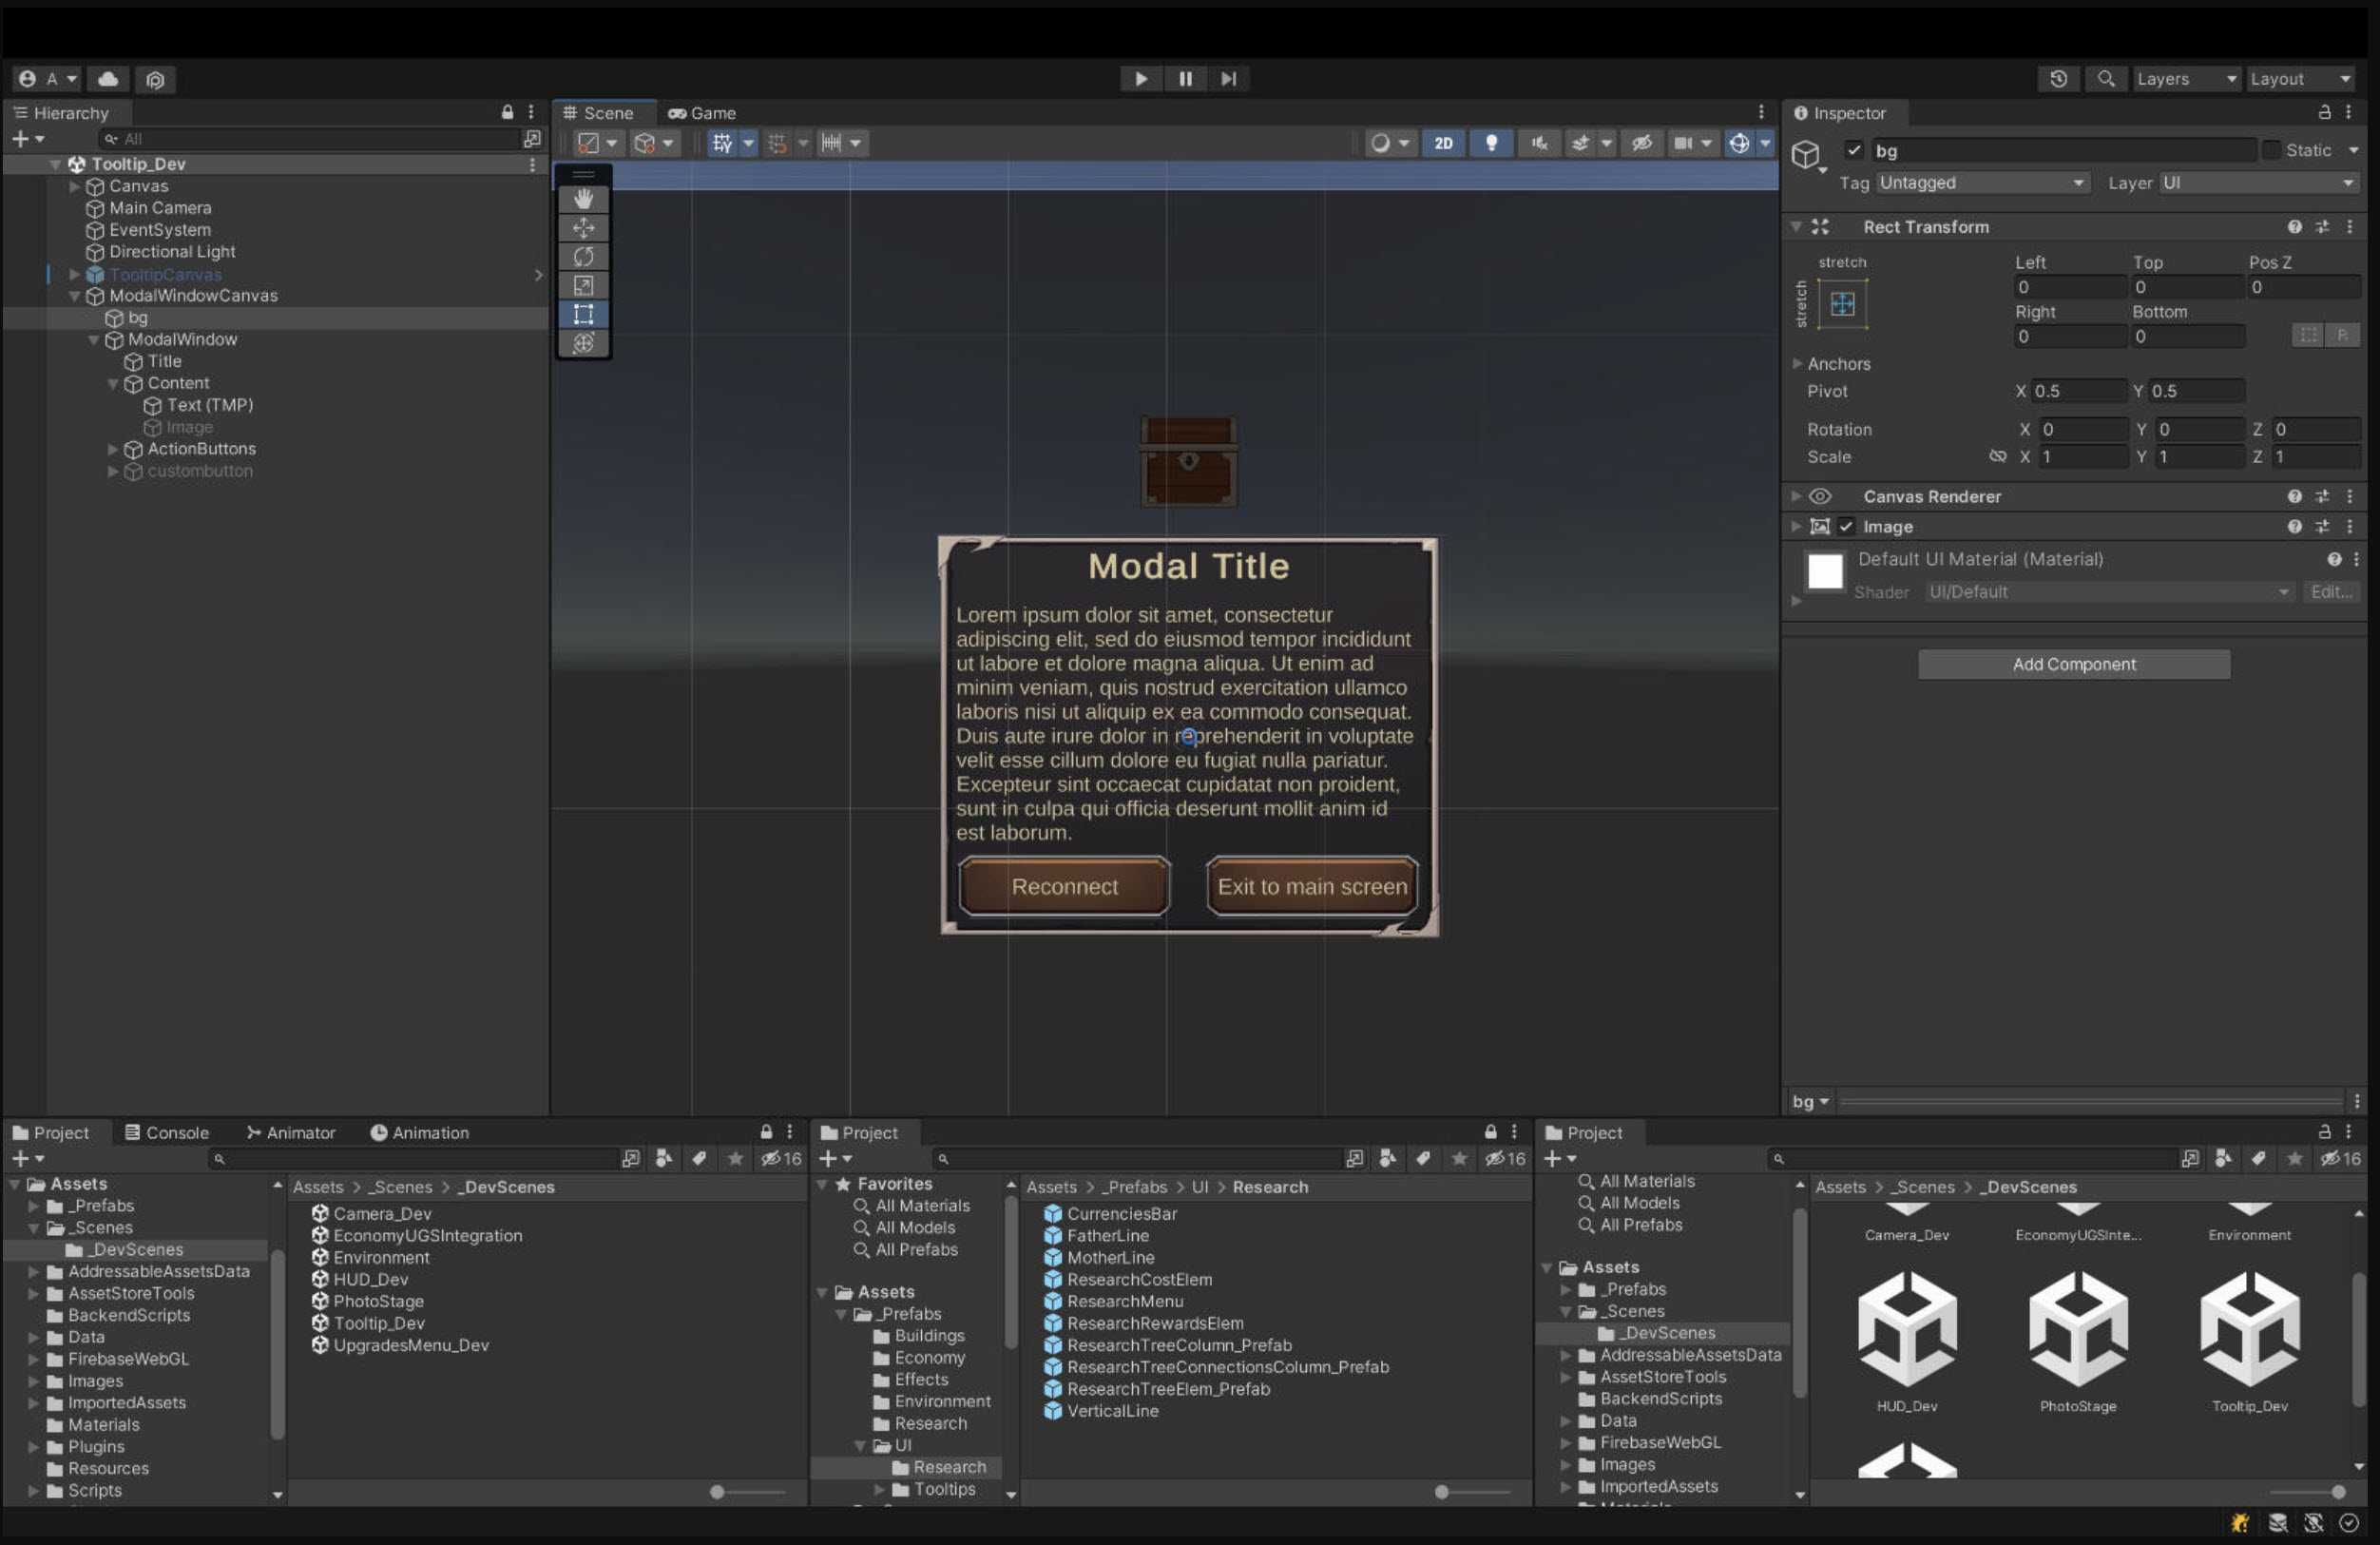
Task: Toggle the Image component enabled checkbox
Action: pos(1846,527)
